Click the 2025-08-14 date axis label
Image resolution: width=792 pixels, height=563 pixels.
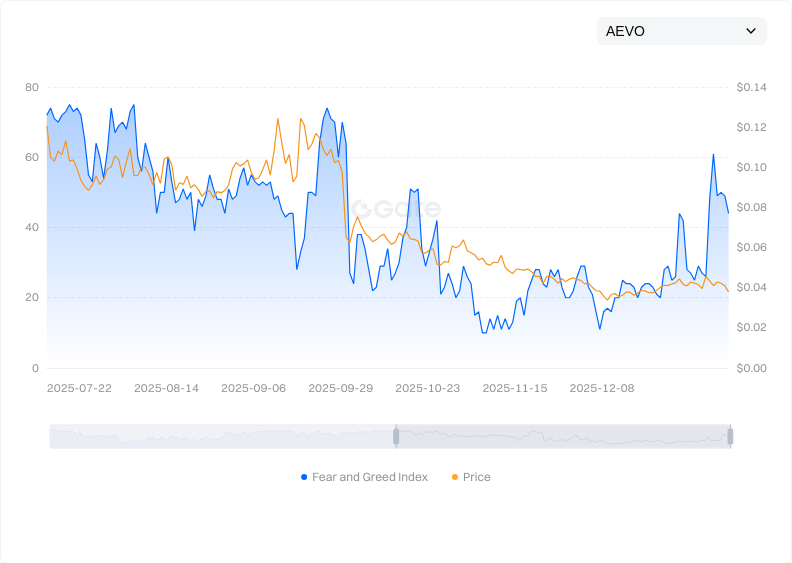click(x=166, y=388)
